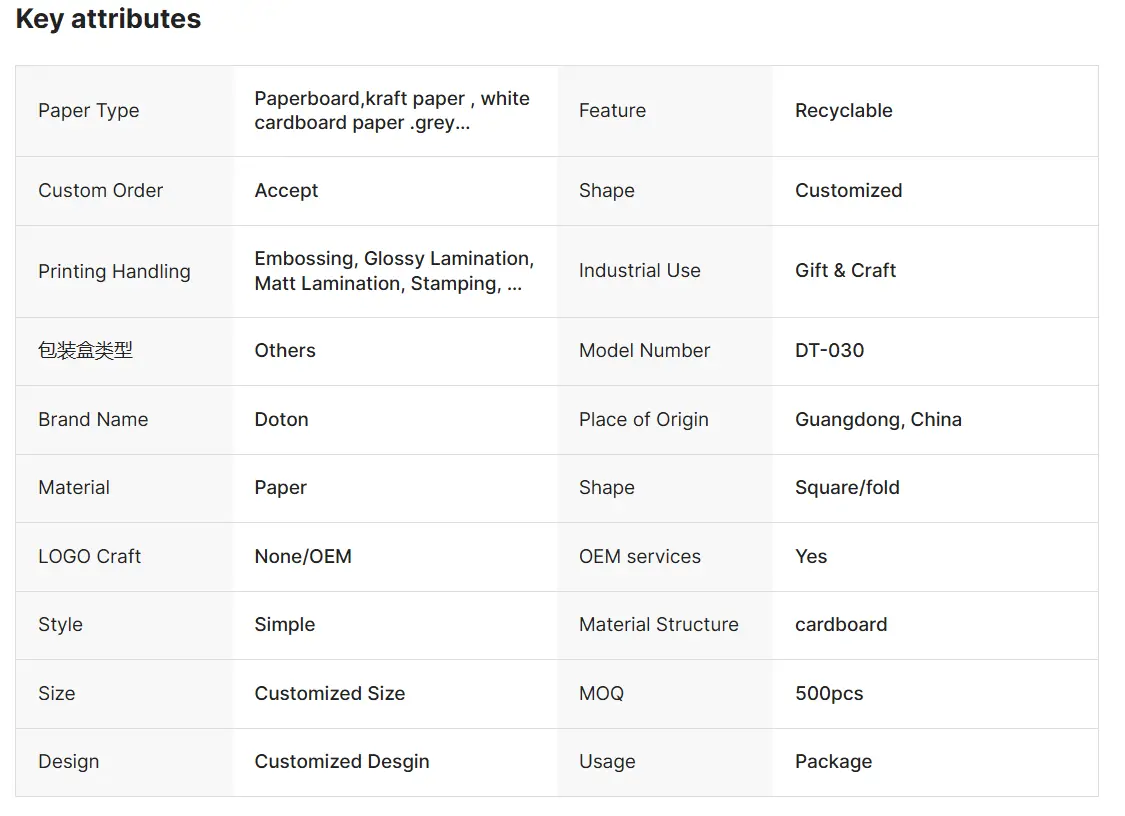1125x816 pixels.
Task: Select the truncated Paper Type value text
Action: [x=392, y=111]
